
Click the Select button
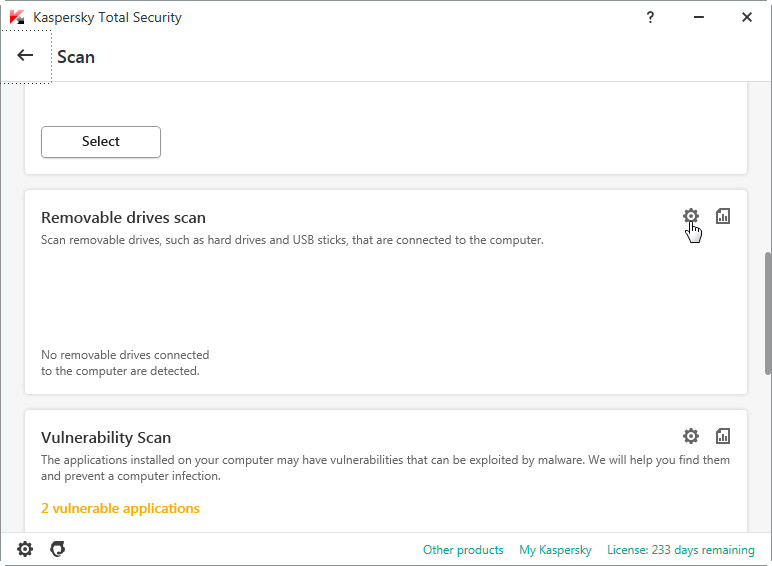[x=101, y=142]
